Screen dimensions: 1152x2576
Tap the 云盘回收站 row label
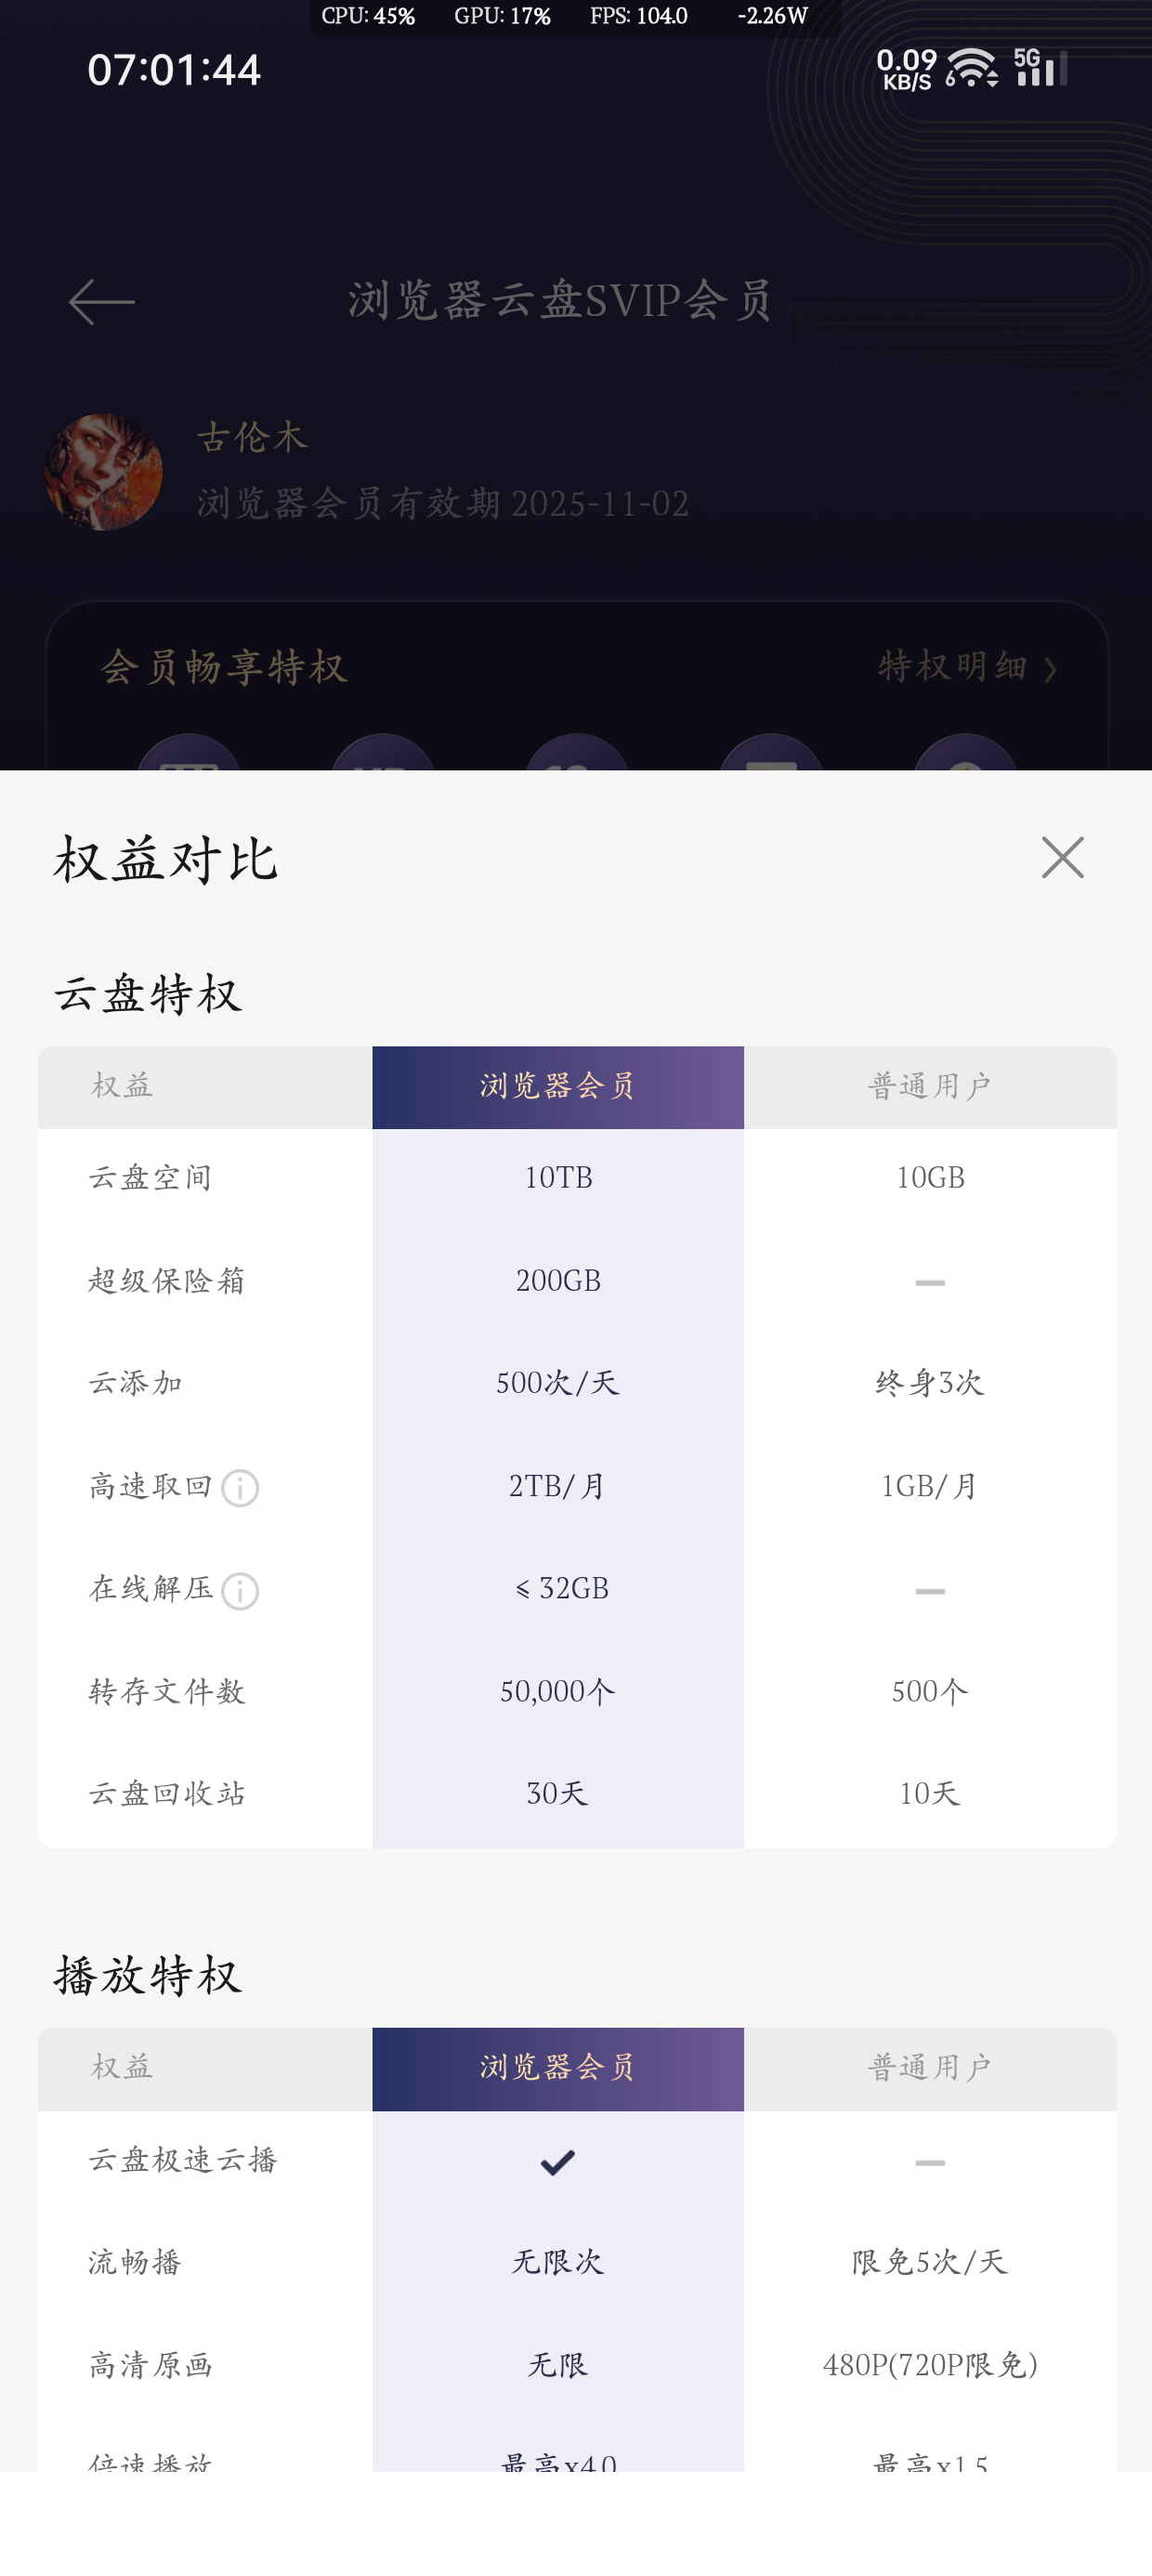point(166,1794)
